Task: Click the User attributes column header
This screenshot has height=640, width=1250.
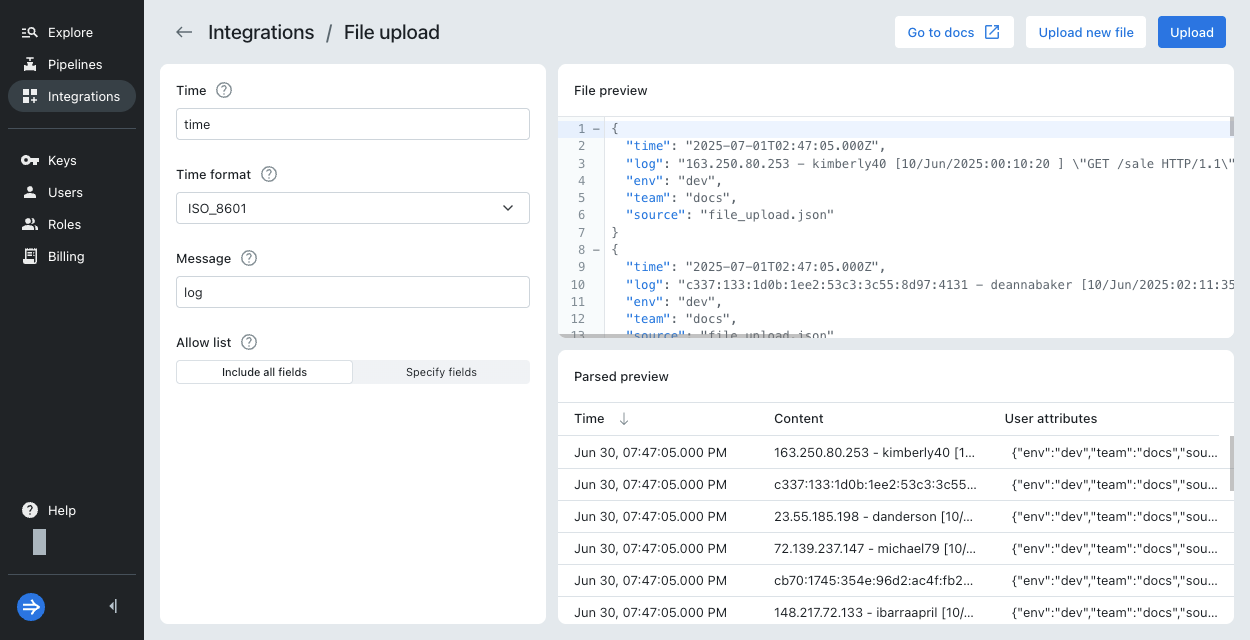Action: tap(1051, 419)
